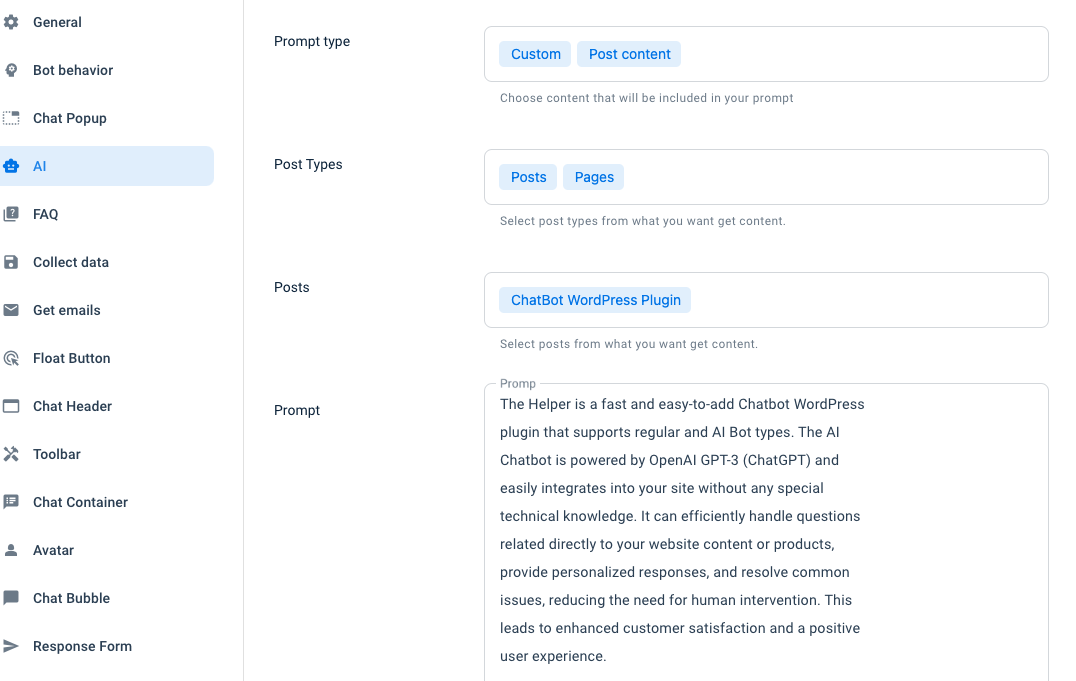Select the ChatBot WordPress Plugin tag
This screenshot has height=681, width=1076.
tap(595, 300)
